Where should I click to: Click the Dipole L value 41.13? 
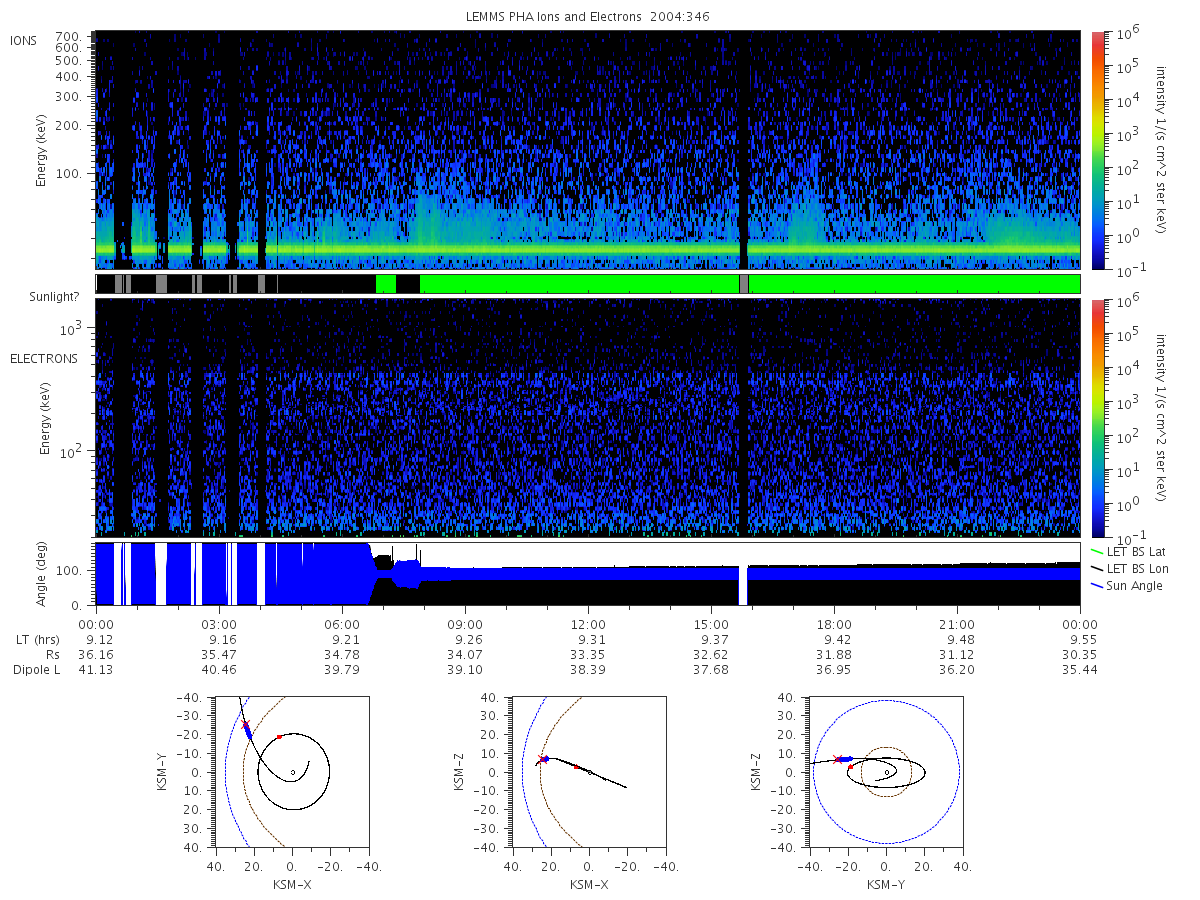pyautogui.click(x=96, y=670)
